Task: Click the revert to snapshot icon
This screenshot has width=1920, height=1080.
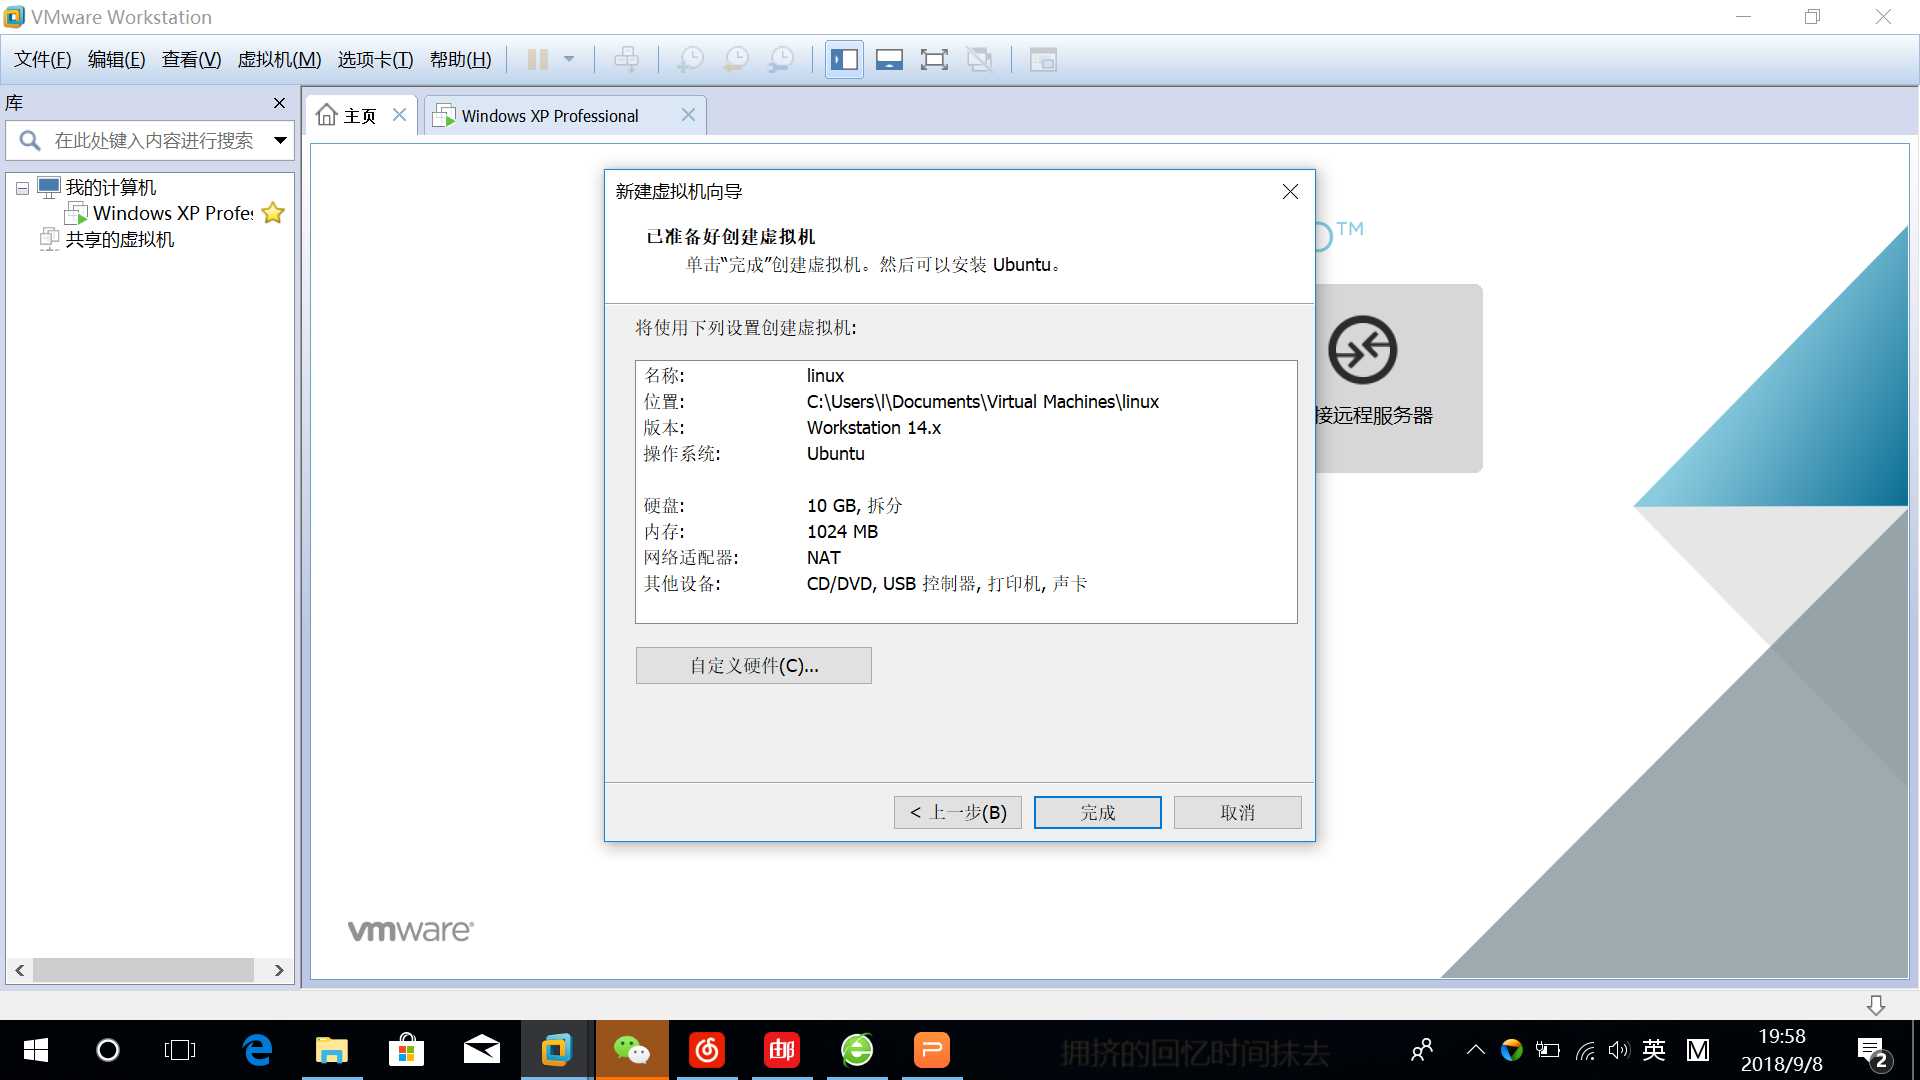Action: pyautogui.click(x=736, y=60)
